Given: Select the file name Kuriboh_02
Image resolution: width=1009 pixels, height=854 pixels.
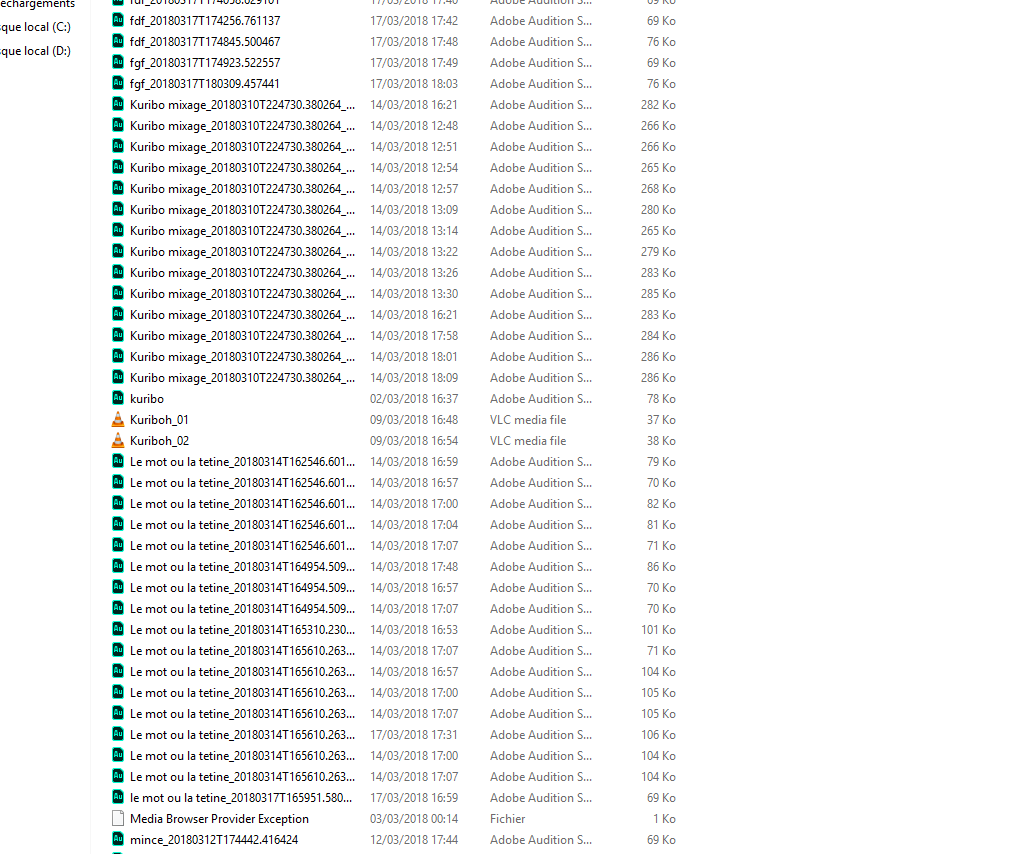Looking at the screenshot, I should (159, 441).
